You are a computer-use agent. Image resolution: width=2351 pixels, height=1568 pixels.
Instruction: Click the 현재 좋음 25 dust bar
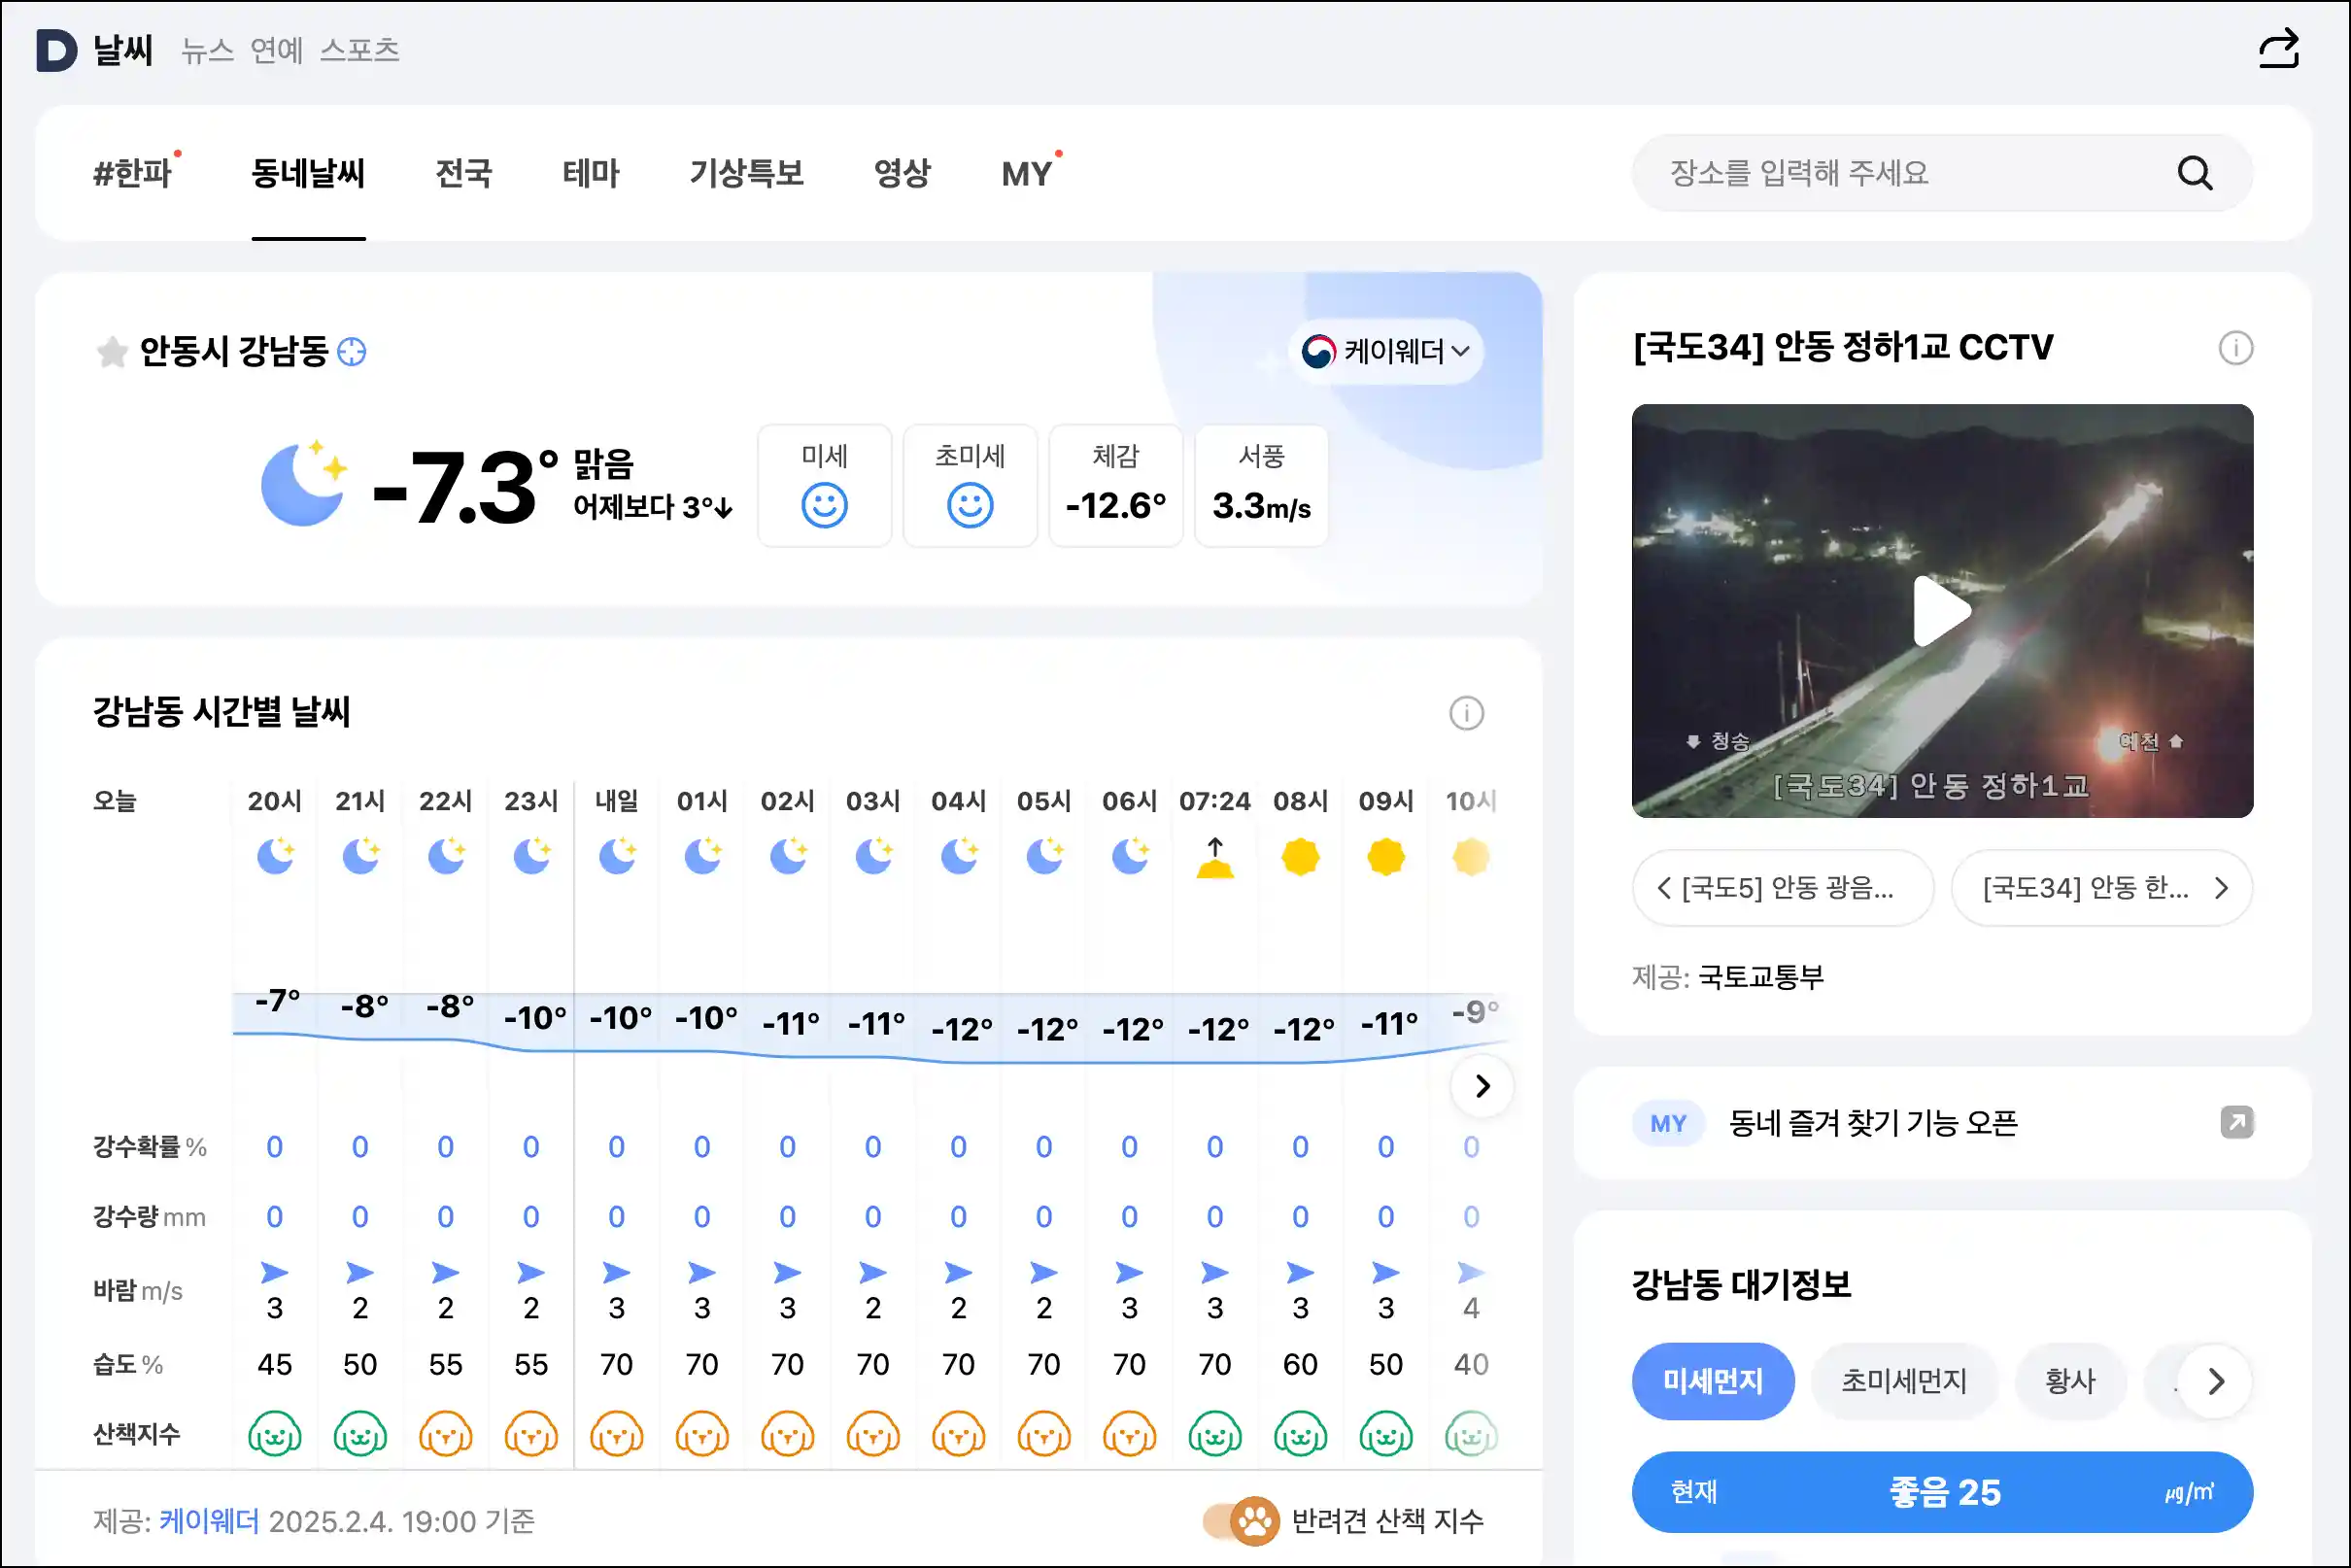click(x=1941, y=1492)
